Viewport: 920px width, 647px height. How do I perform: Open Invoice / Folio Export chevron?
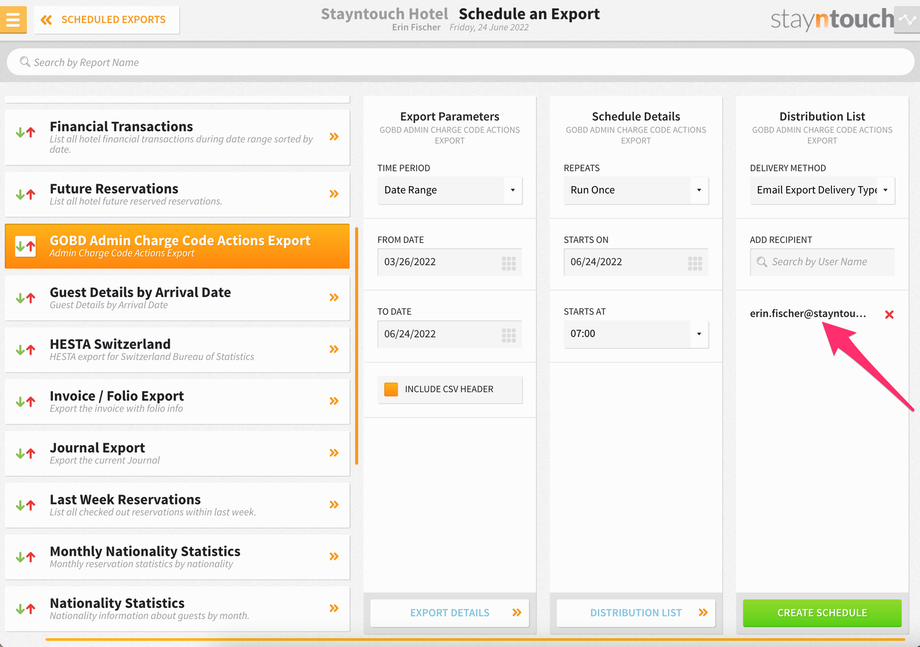[x=334, y=401]
